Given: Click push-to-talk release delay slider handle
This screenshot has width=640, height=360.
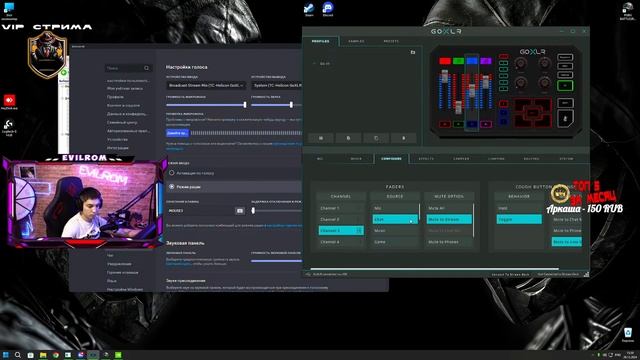Looking at the screenshot, I should [253, 211].
